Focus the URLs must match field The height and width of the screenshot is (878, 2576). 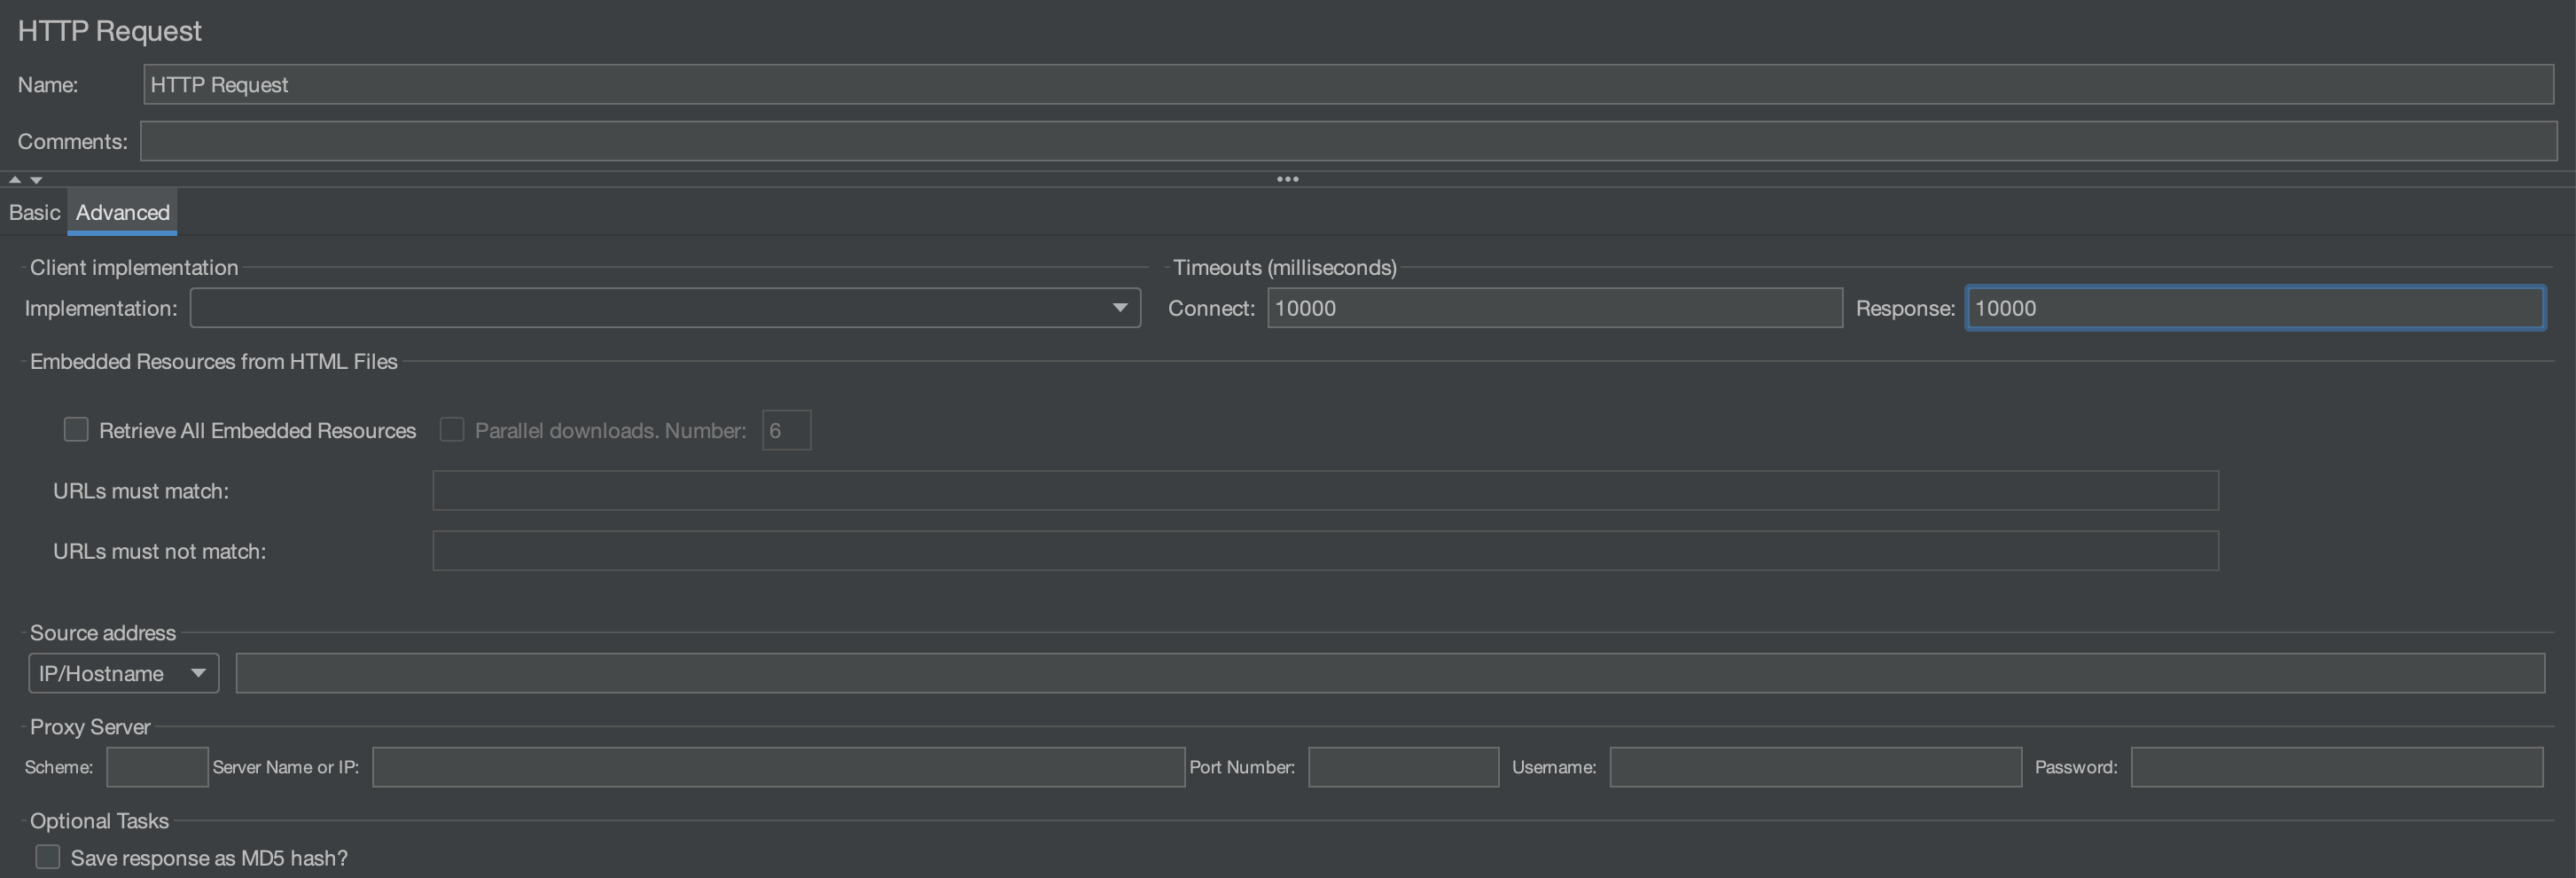(1325, 491)
